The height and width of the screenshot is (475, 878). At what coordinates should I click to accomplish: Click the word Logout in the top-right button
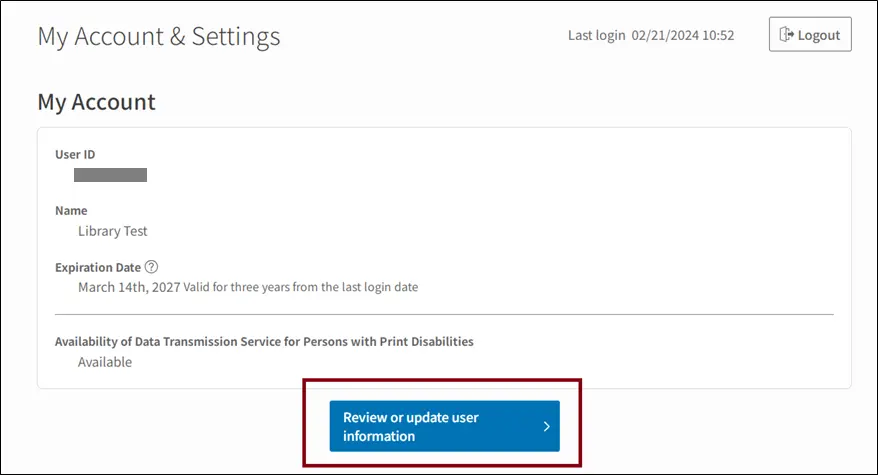819,35
